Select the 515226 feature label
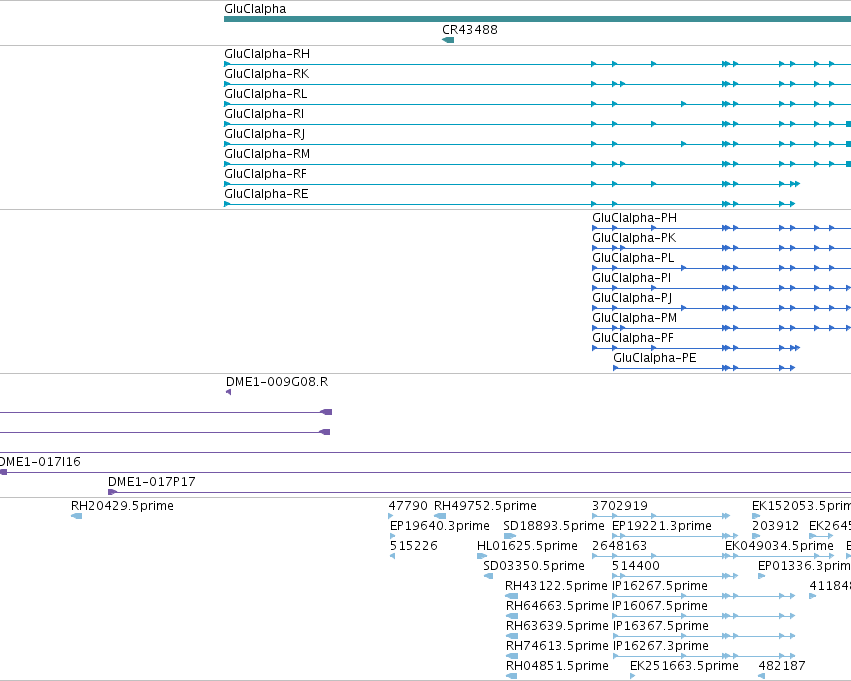The height and width of the screenshot is (681, 851). pos(414,546)
